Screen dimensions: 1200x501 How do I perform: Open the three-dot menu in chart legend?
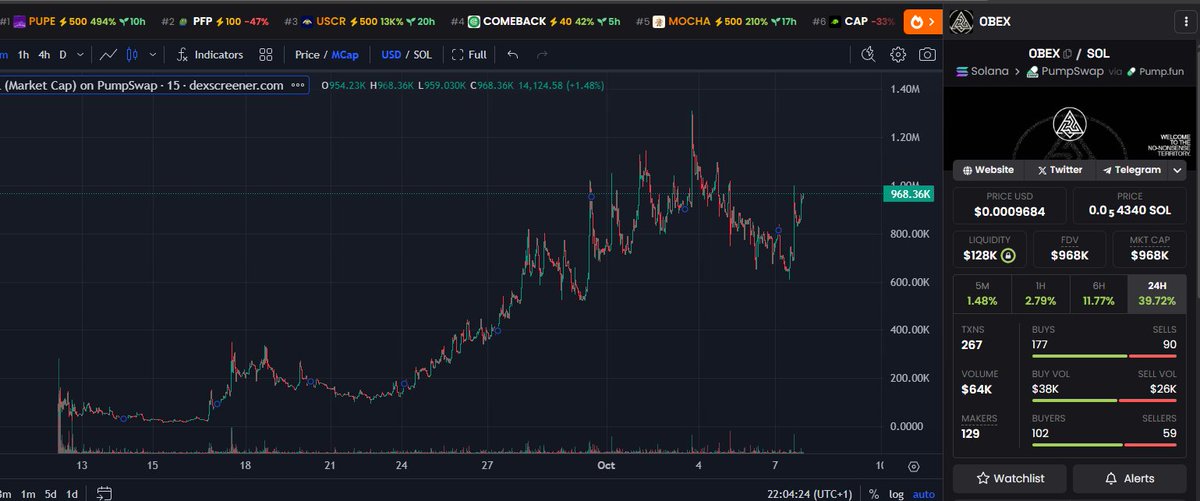point(298,85)
